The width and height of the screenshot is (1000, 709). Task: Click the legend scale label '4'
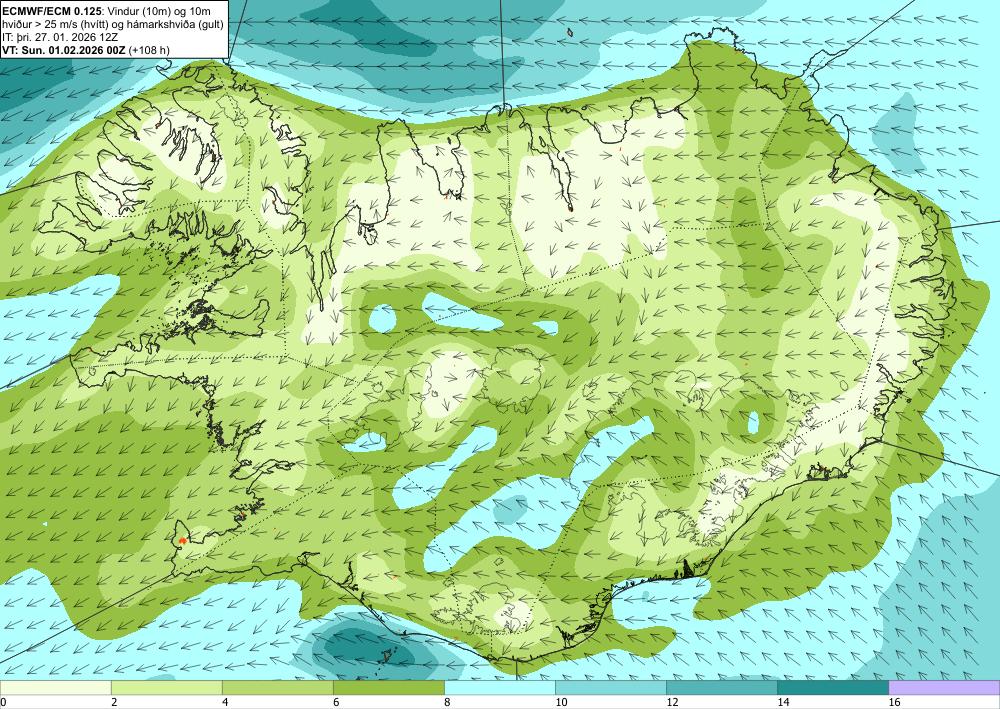tap(224, 702)
